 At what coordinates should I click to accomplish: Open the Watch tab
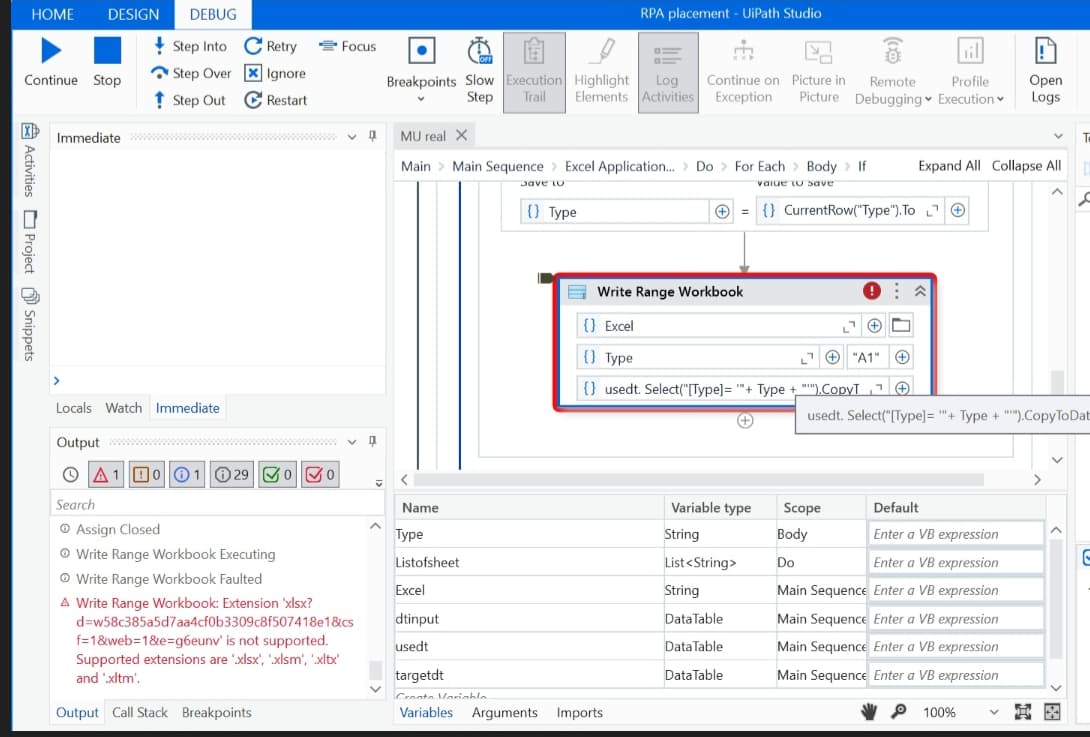[124, 408]
